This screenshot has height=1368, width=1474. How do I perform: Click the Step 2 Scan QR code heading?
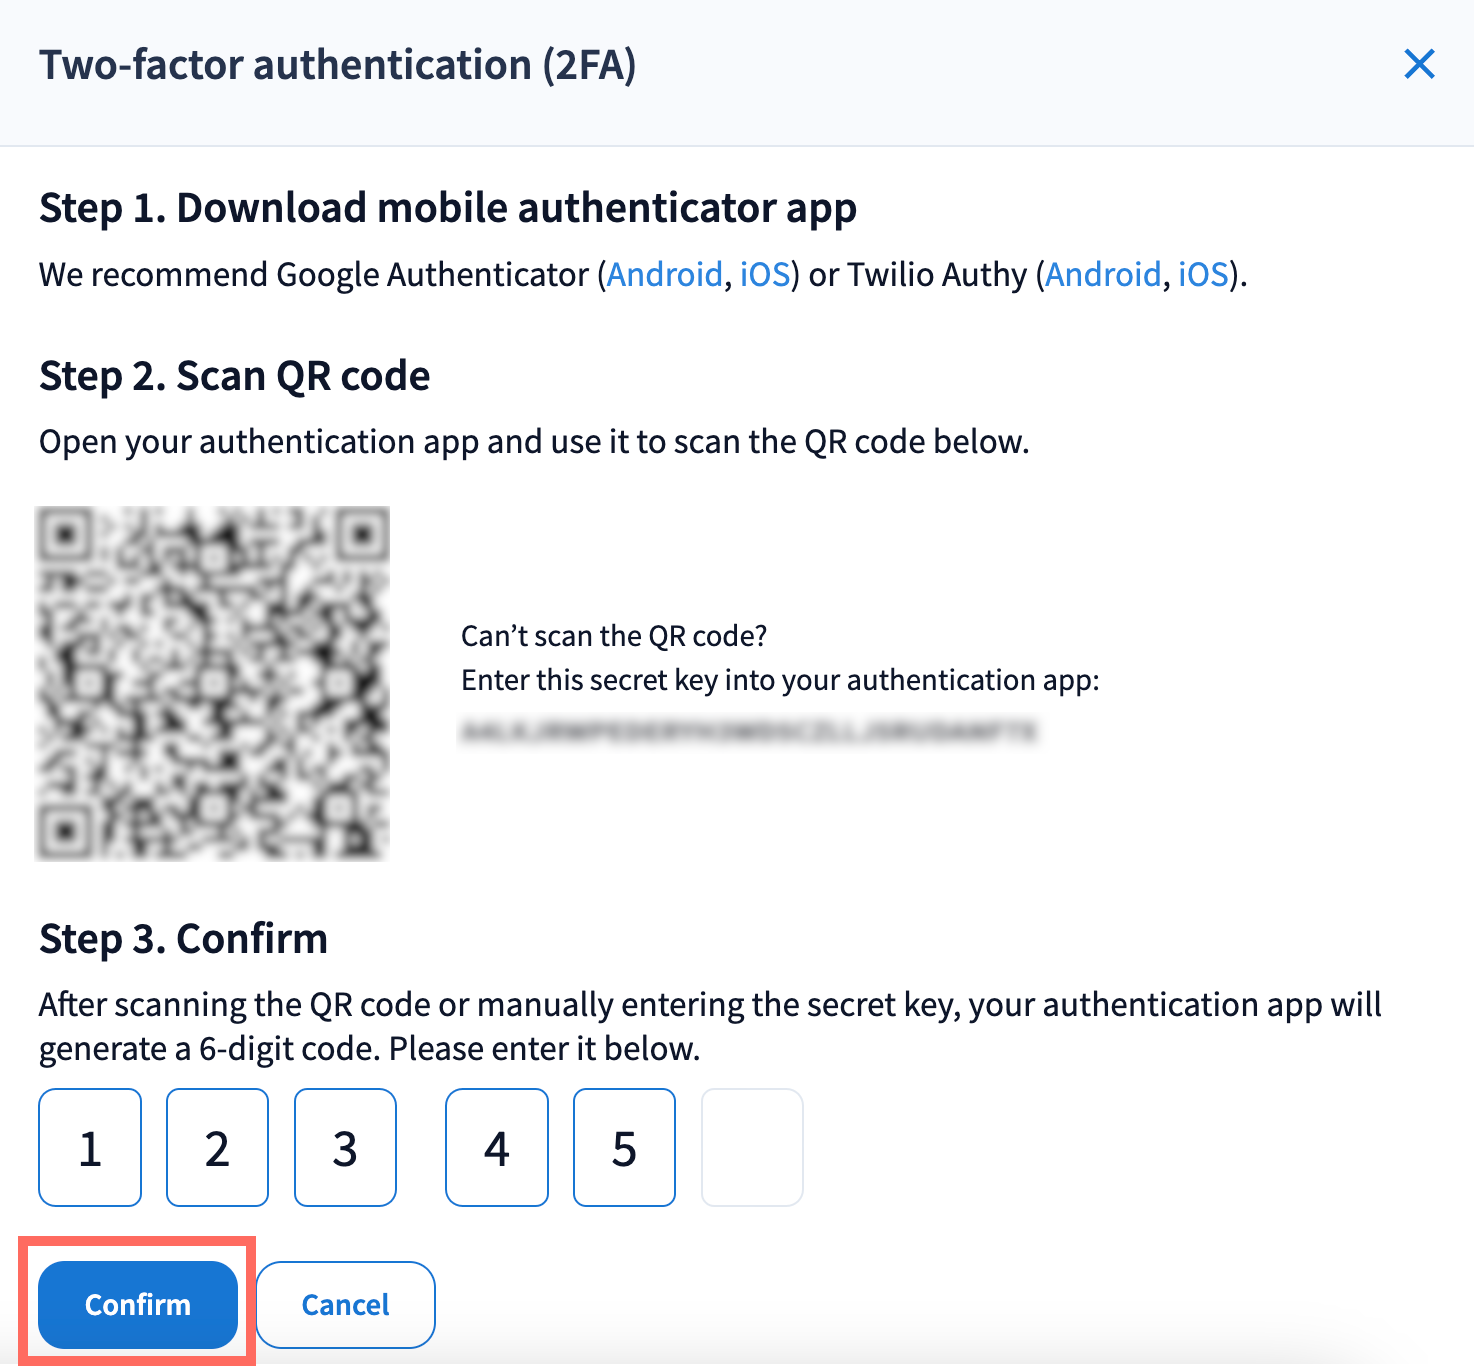235,376
